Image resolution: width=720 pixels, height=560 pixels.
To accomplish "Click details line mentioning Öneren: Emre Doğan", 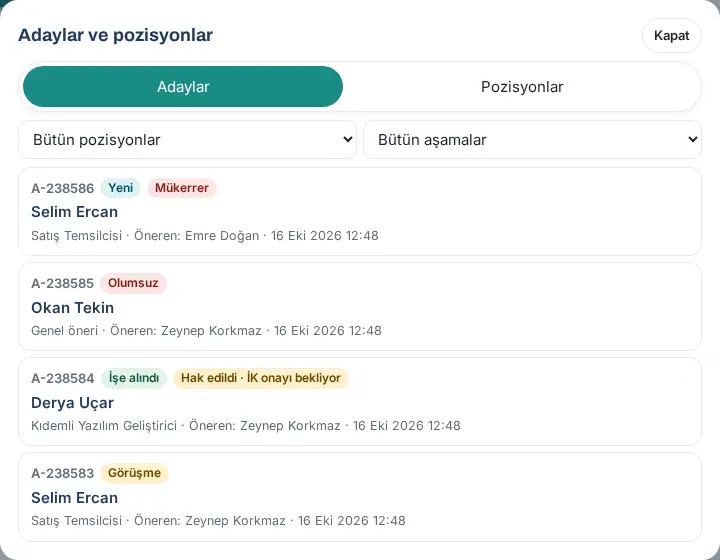I will click(205, 235).
